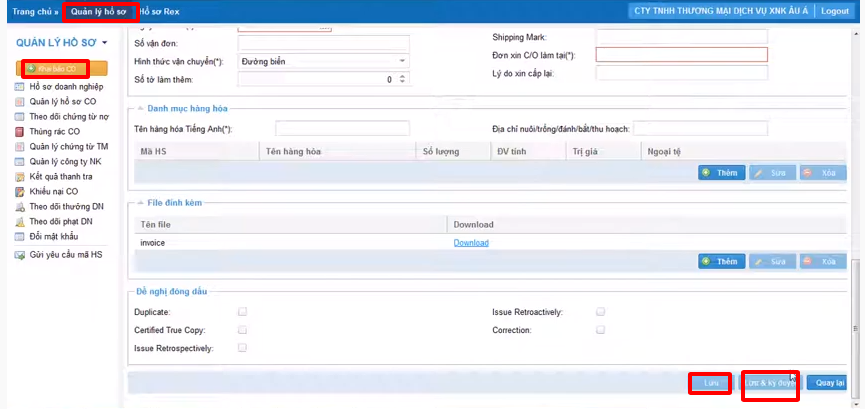The height and width of the screenshot is (409, 865).
Task: Expand QUẢN LÝ HỒ SƠ sidebar menu
Action: pyautogui.click(x=104, y=43)
